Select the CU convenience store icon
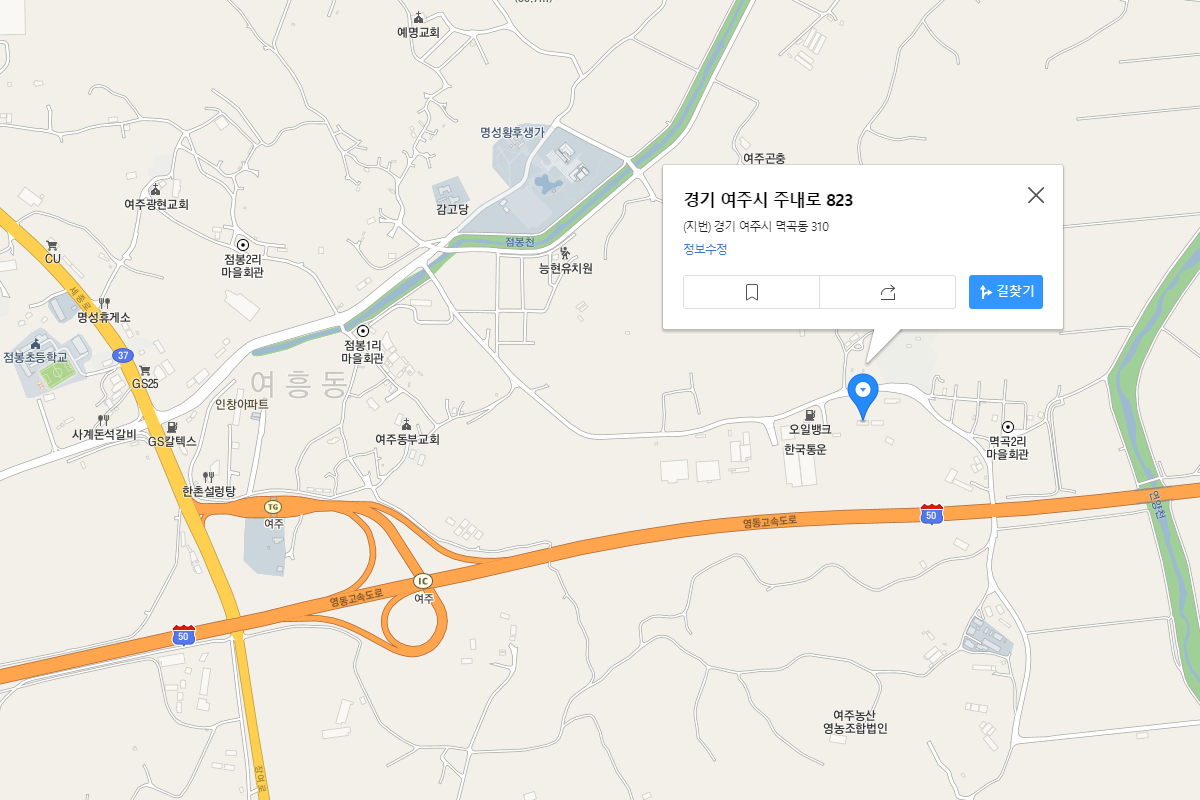Screen dimensions: 1200x800 [52, 245]
